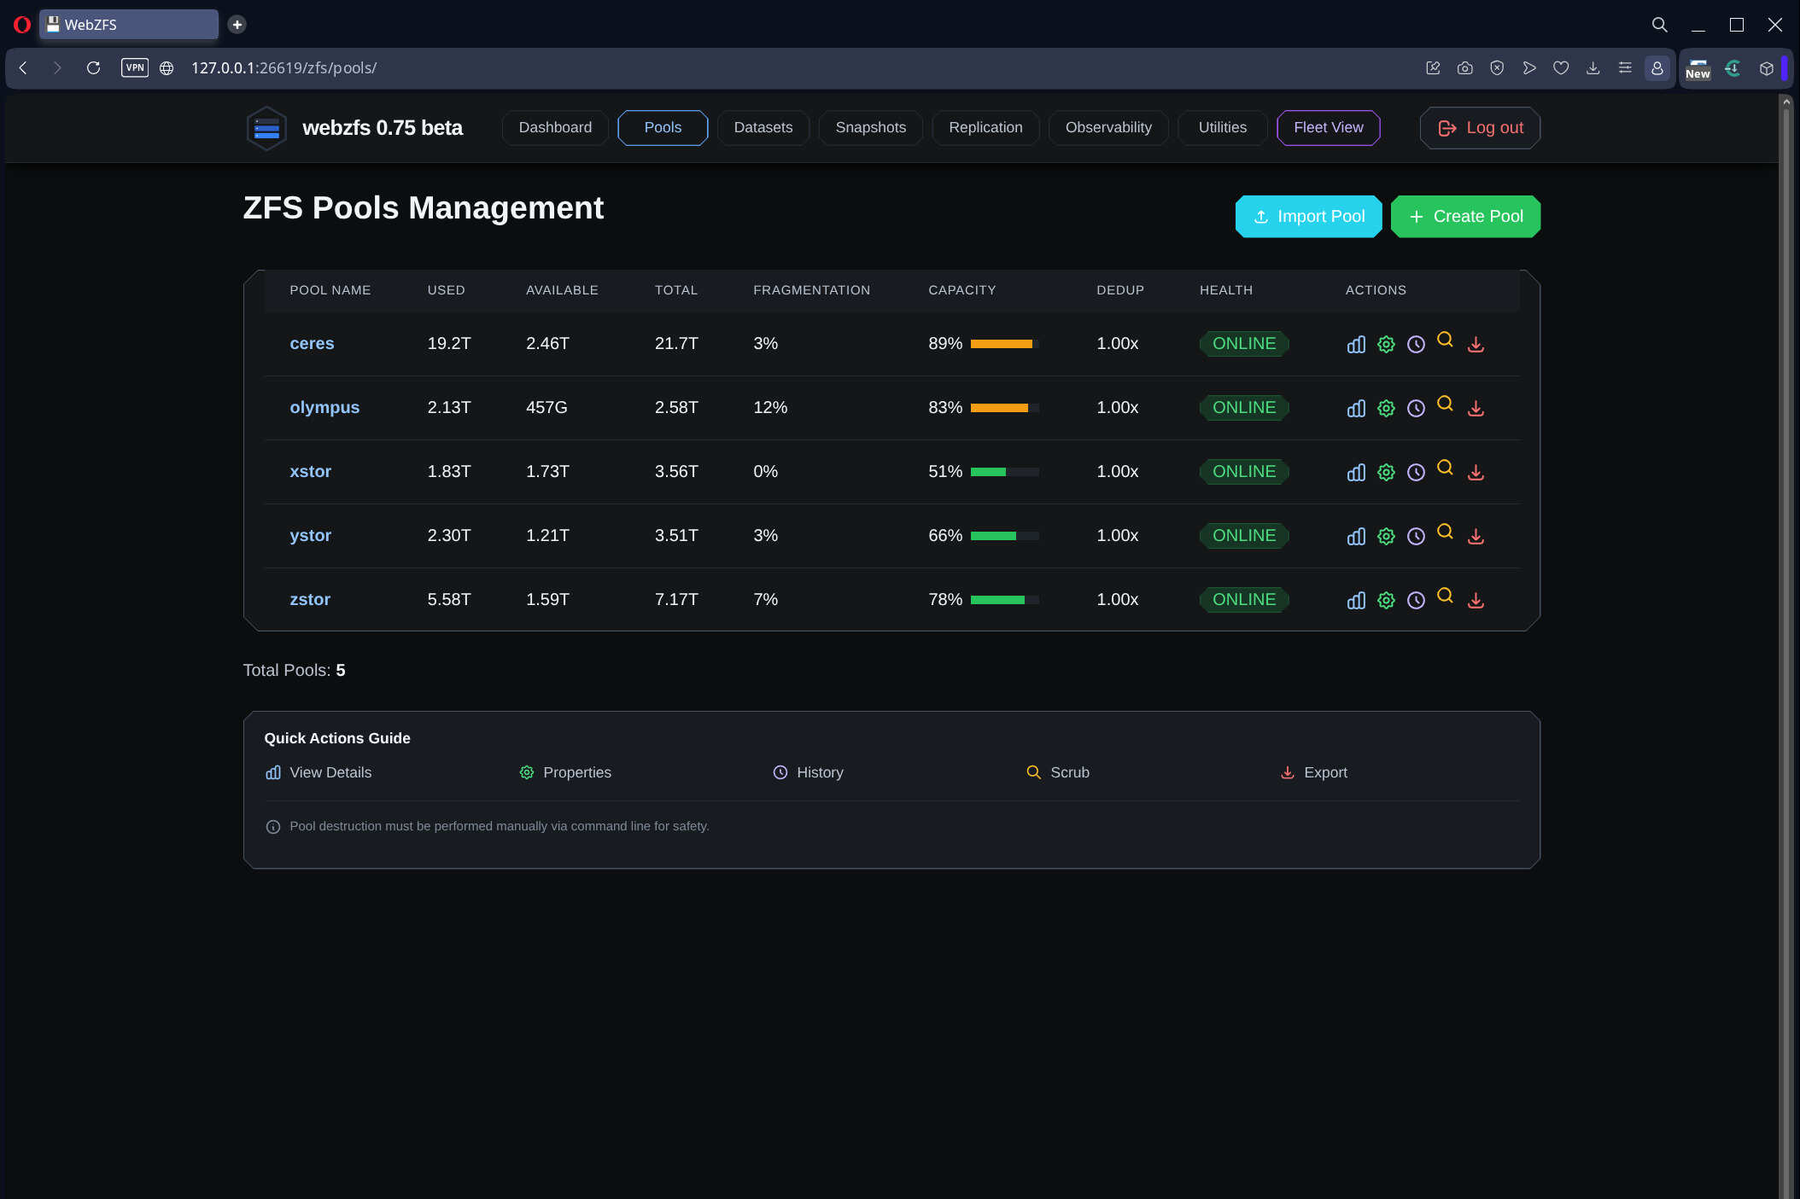Open the ceres pool link

pos(312,343)
